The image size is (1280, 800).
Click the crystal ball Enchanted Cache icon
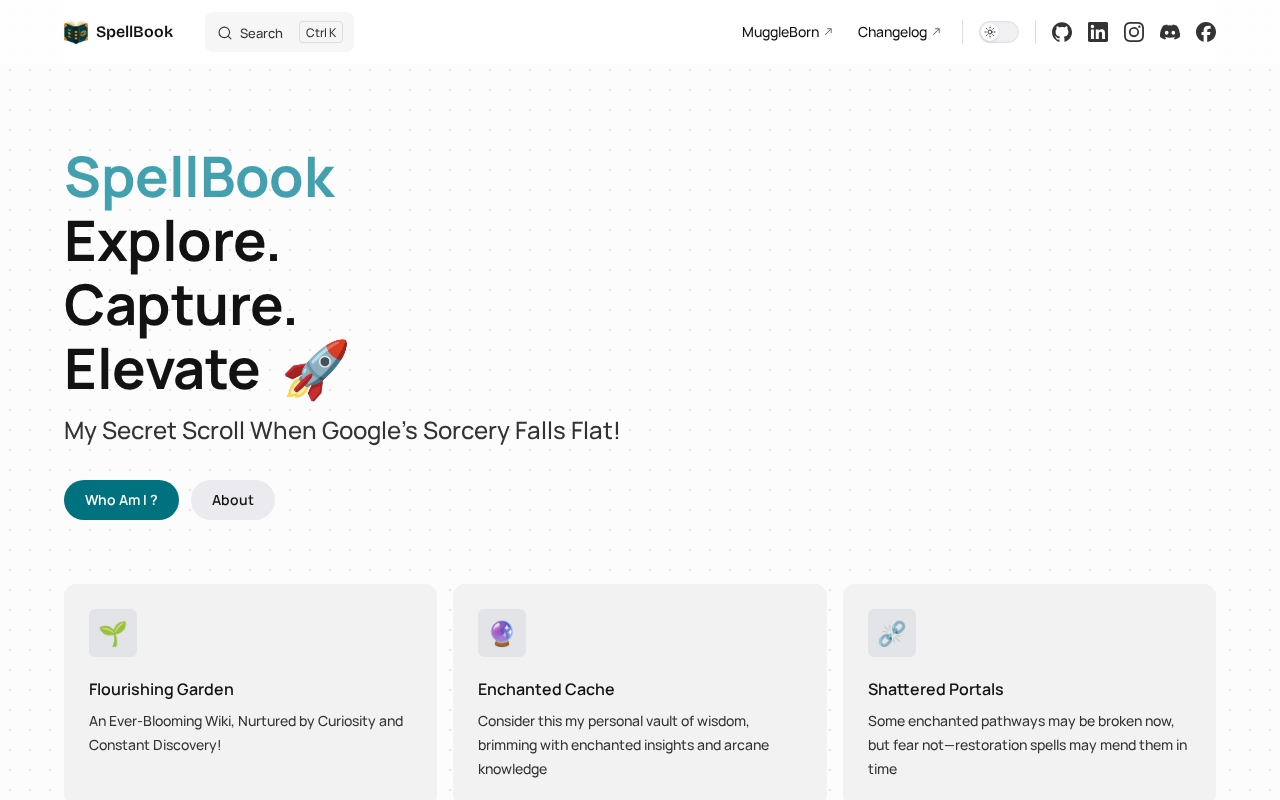[502, 633]
